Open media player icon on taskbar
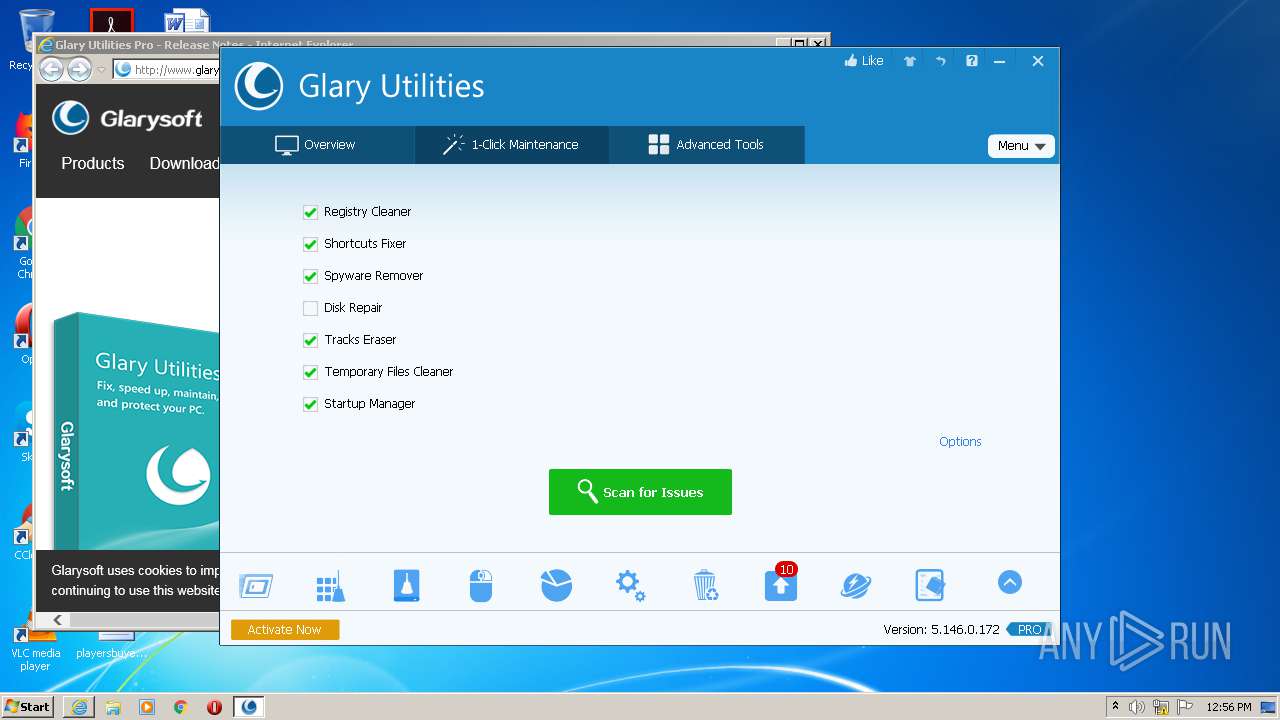The image size is (1280, 720). (147, 707)
